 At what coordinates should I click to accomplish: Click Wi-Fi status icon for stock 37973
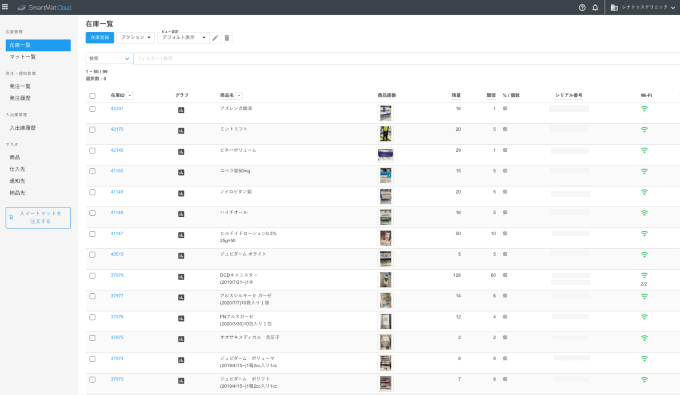point(644,379)
